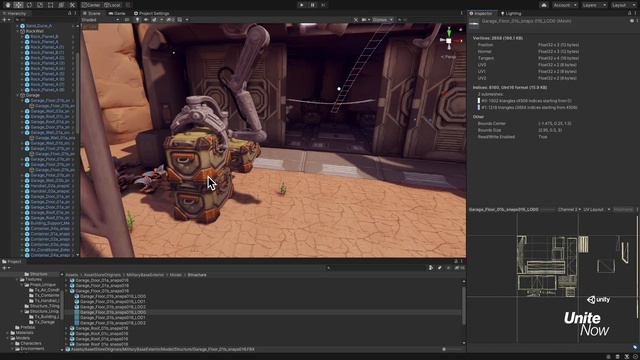
Task: Click the hidden packages count icon in Project
Action: click(459, 268)
